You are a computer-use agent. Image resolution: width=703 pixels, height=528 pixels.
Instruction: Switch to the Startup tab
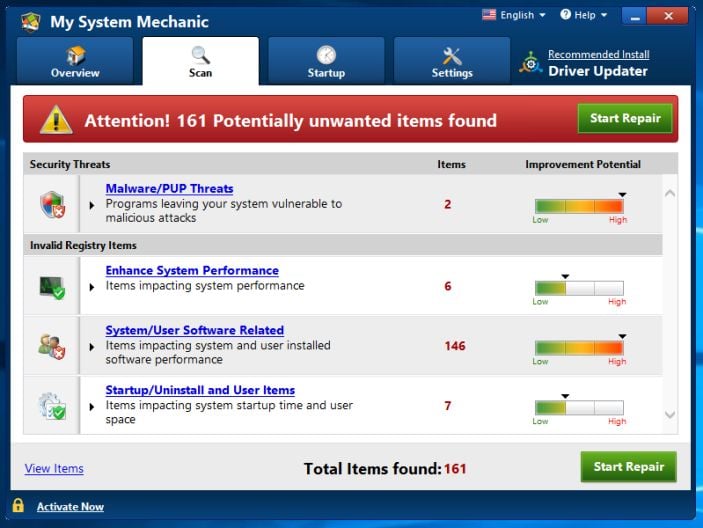tap(326, 61)
